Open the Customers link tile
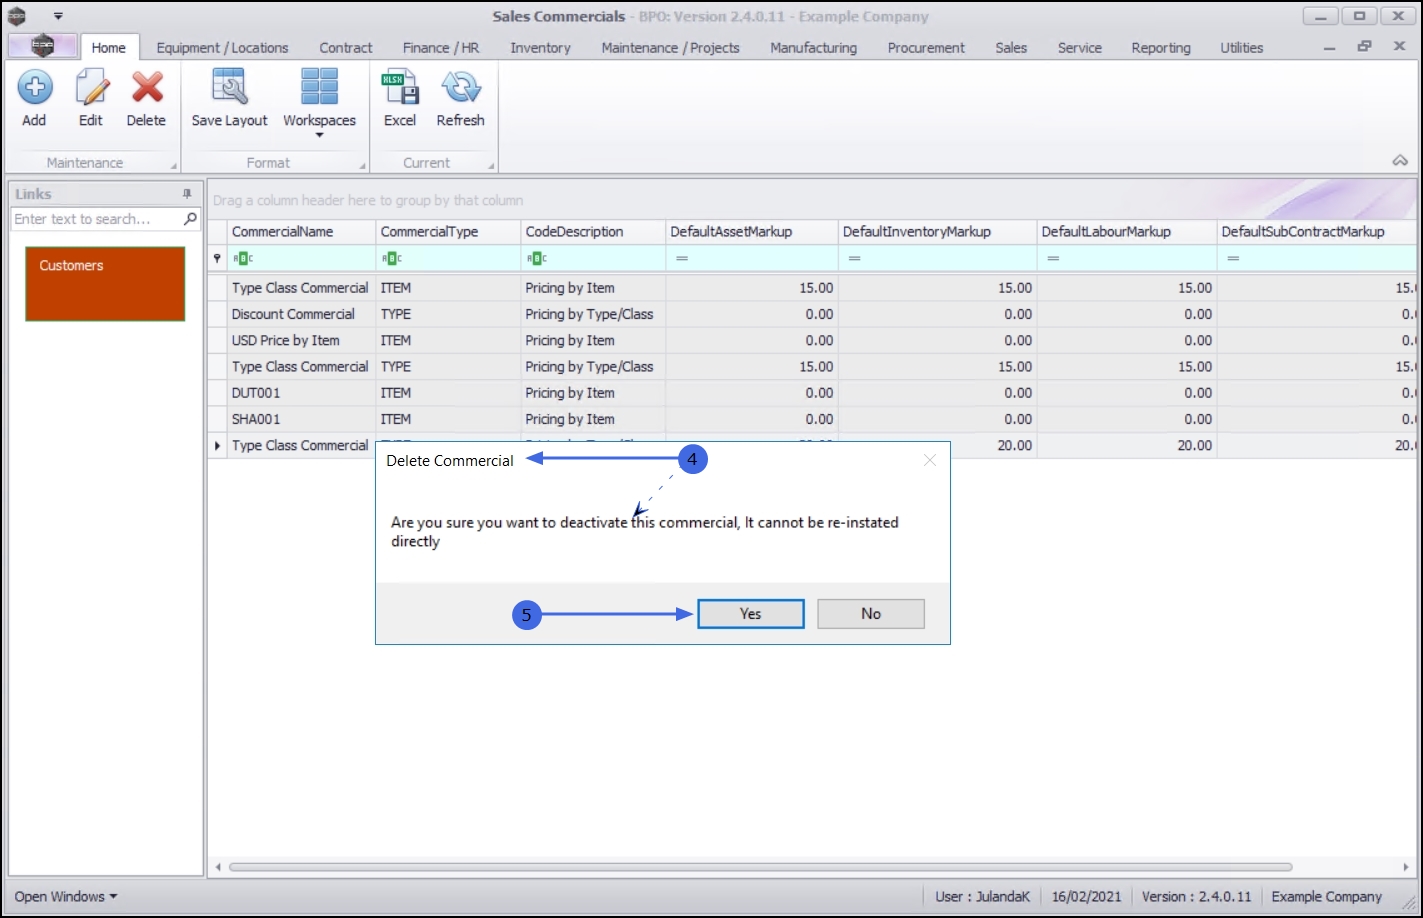 point(105,284)
